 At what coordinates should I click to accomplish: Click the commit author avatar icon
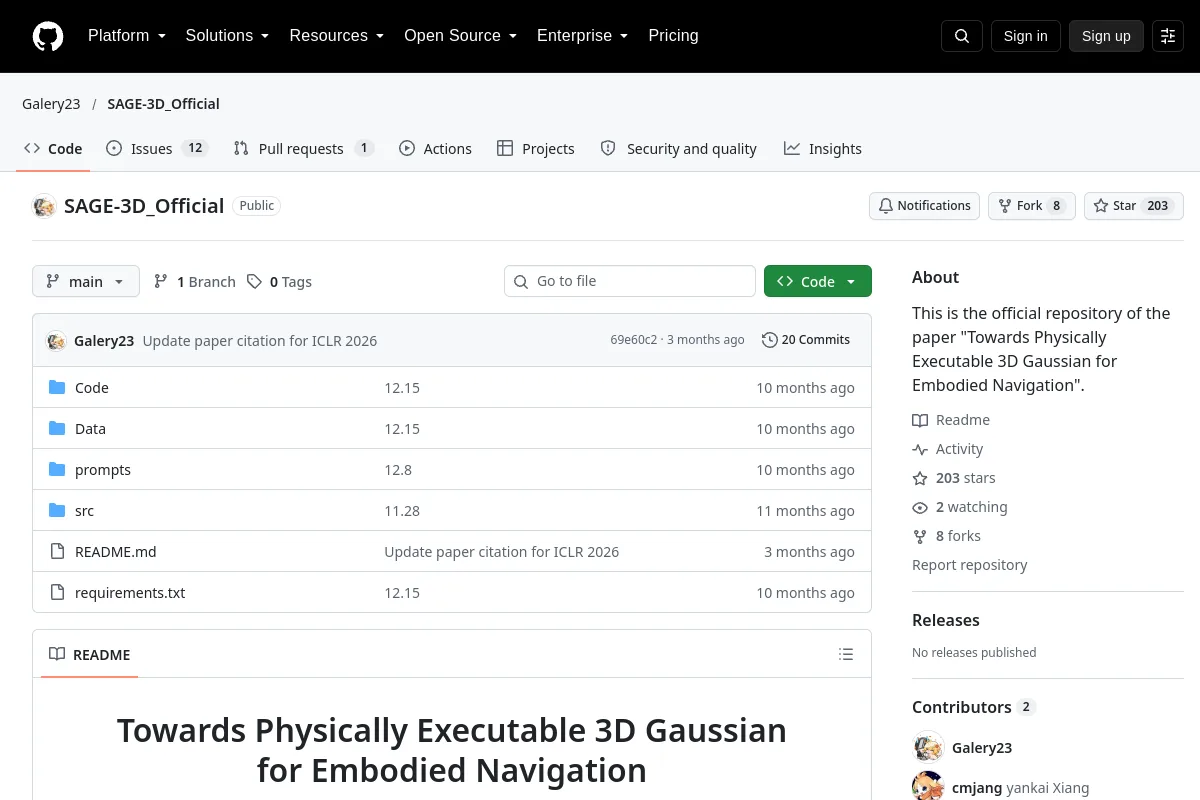point(56,340)
